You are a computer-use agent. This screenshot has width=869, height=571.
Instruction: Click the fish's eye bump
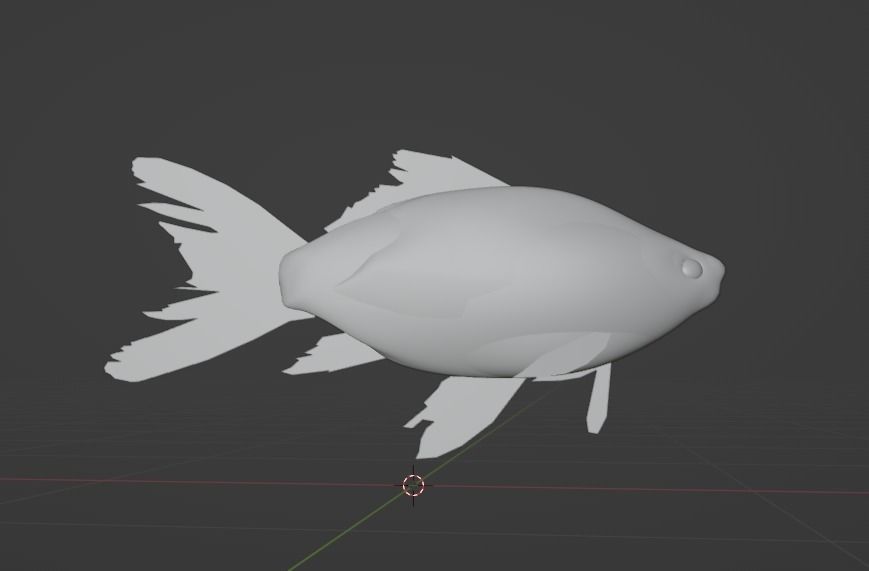(x=692, y=268)
